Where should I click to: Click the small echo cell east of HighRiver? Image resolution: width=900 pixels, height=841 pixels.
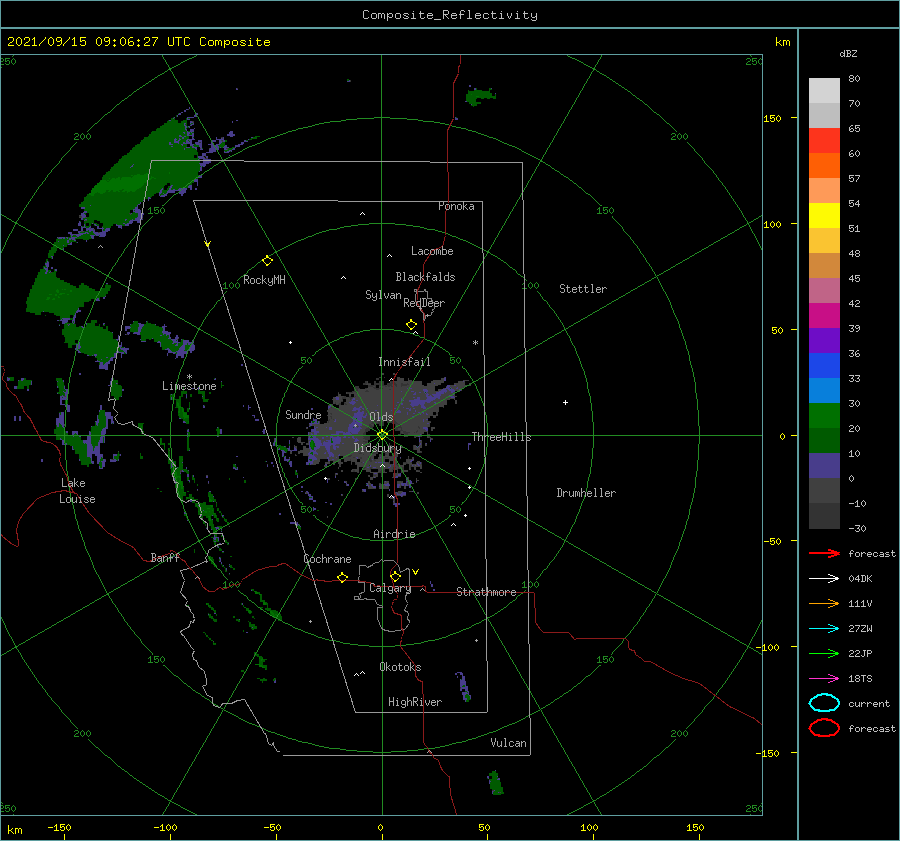[x=464, y=686]
